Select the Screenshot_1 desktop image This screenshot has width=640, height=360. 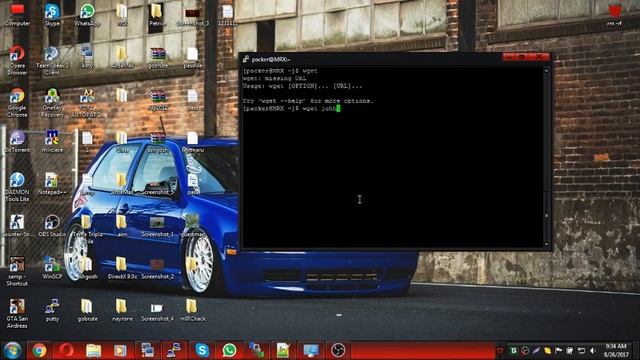pyautogui.click(x=157, y=226)
